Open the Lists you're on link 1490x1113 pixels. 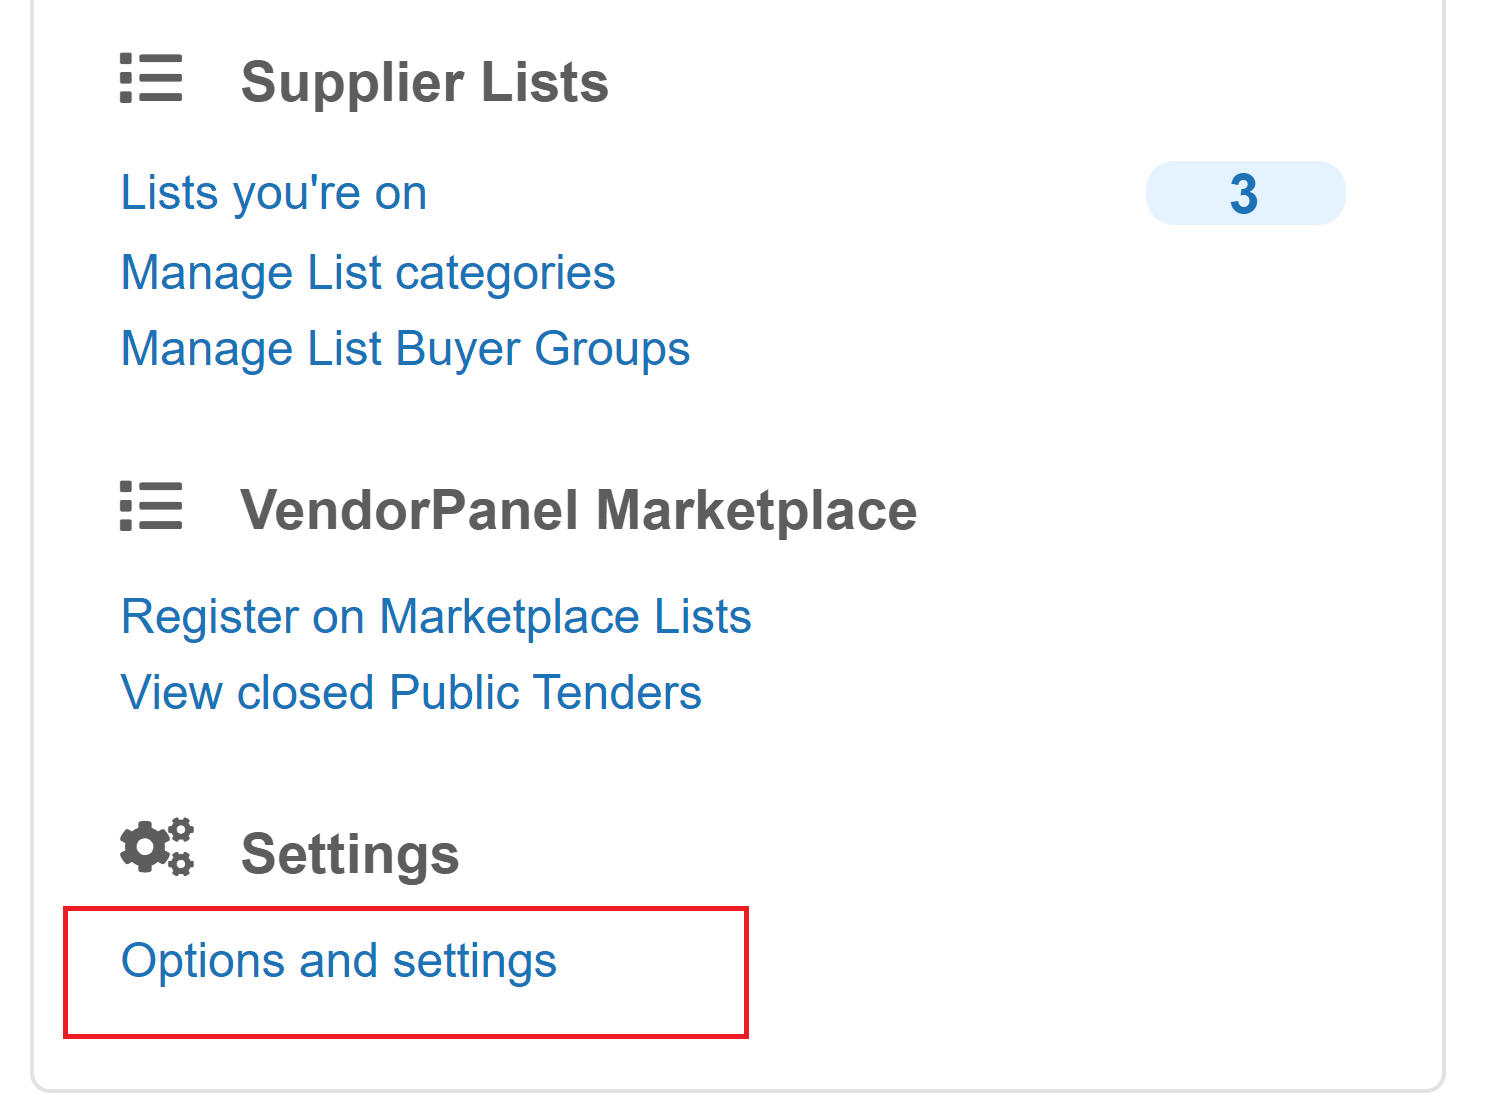(274, 193)
